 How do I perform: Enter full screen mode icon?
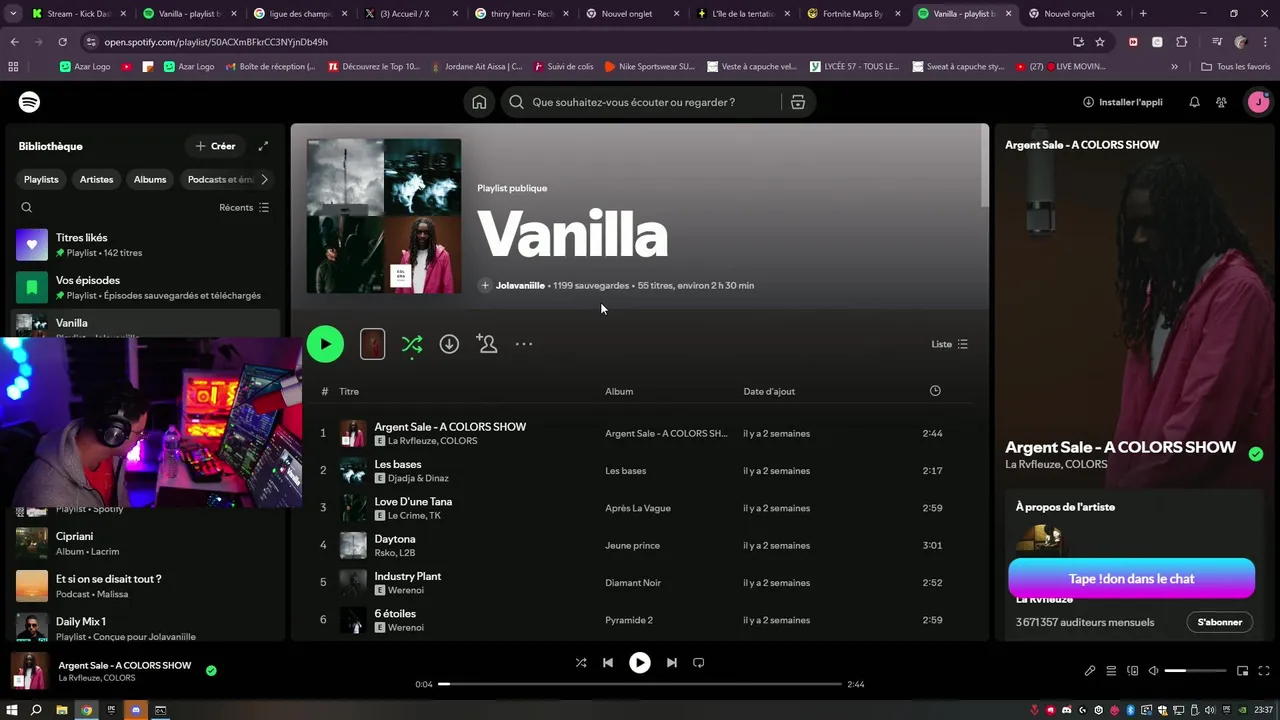coord(1264,671)
